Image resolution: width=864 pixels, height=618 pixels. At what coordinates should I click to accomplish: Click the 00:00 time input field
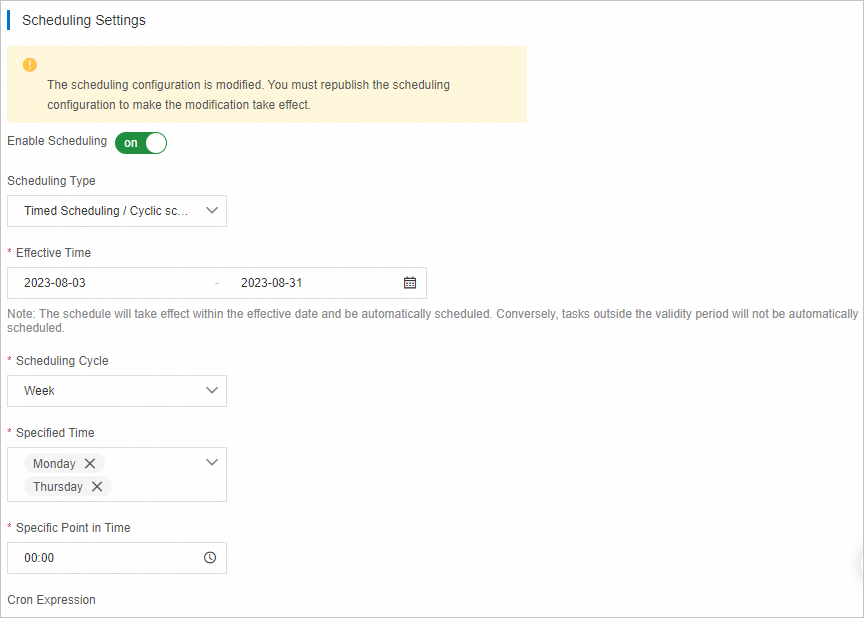click(x=100, y=558)
